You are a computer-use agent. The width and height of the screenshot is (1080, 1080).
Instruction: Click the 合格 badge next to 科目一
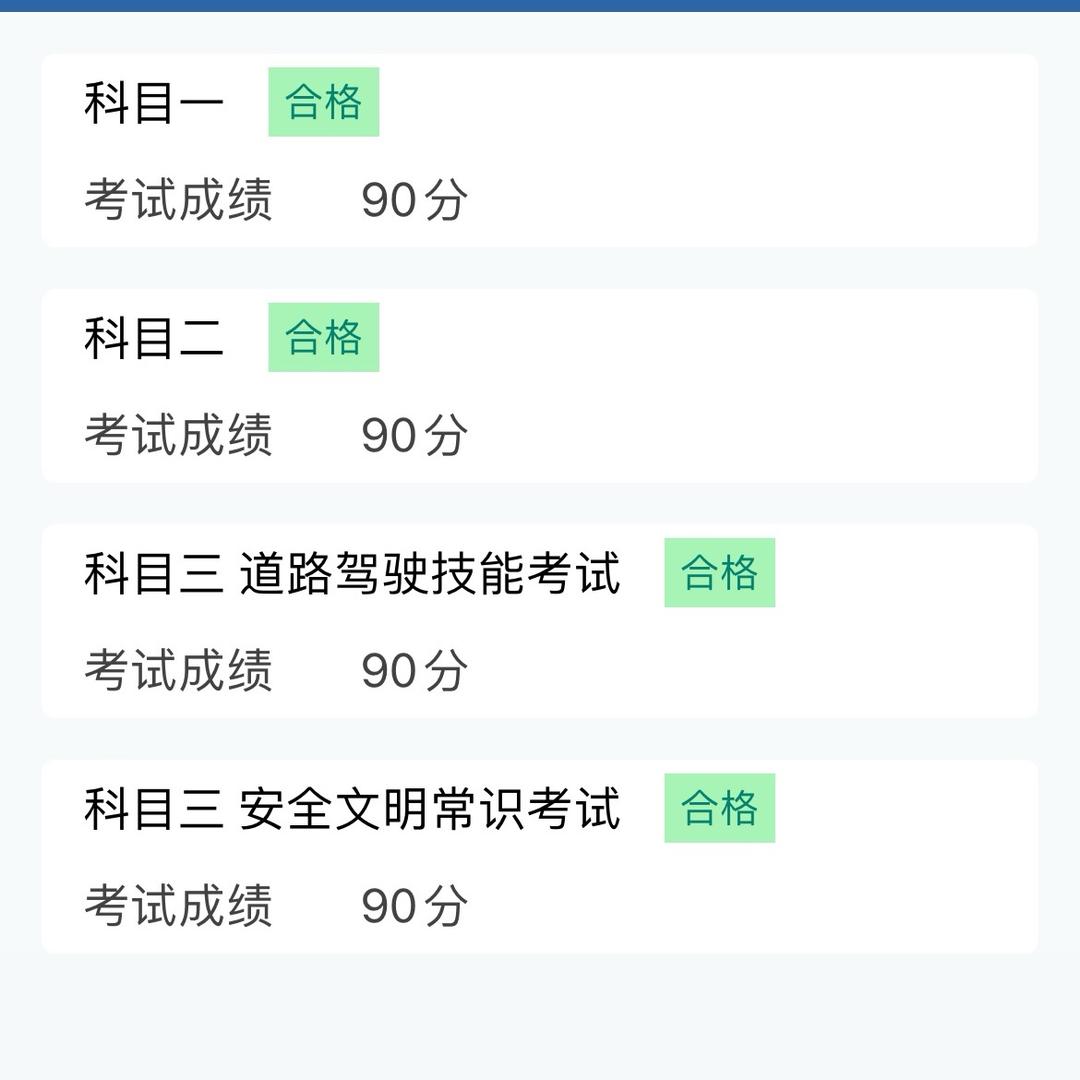tap(323, 100)
